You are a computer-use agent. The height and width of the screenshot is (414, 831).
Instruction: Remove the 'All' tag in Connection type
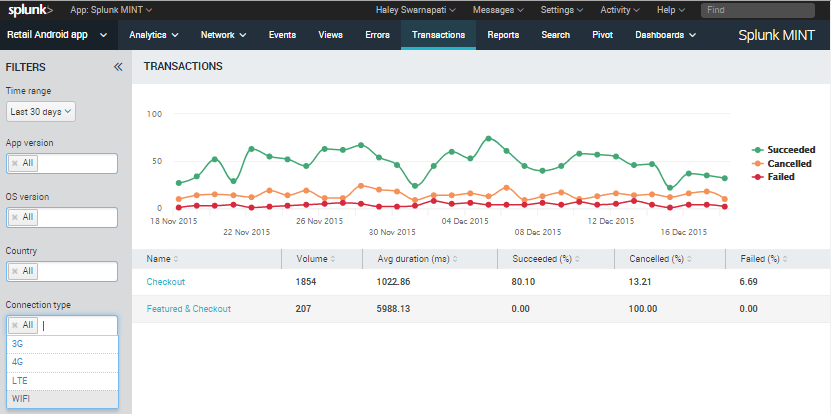click(x=15, y=325)
